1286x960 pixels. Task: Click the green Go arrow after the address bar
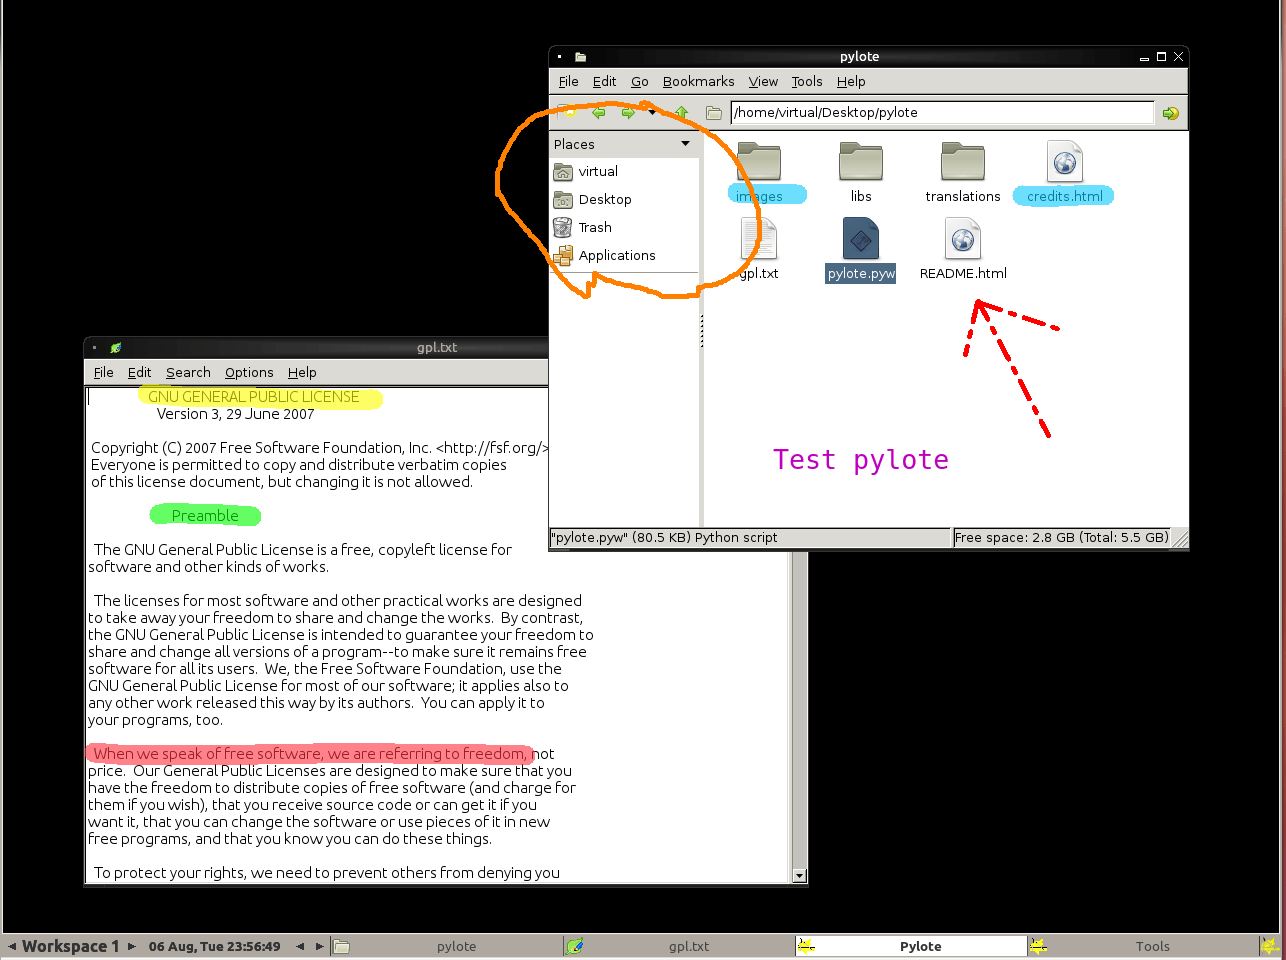(1170, 112)
